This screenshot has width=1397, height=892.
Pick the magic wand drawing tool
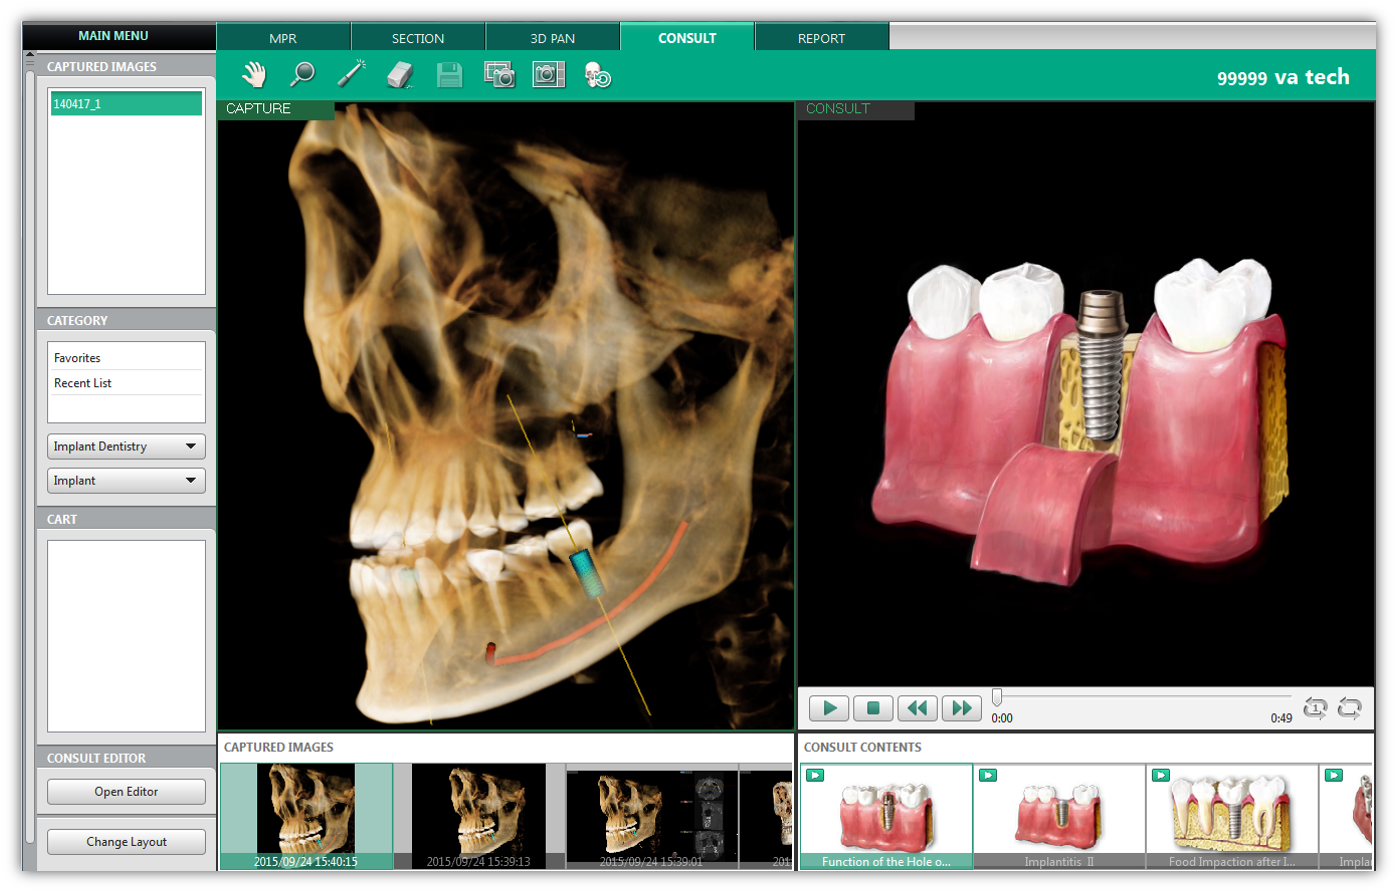(x=351, y=75)
